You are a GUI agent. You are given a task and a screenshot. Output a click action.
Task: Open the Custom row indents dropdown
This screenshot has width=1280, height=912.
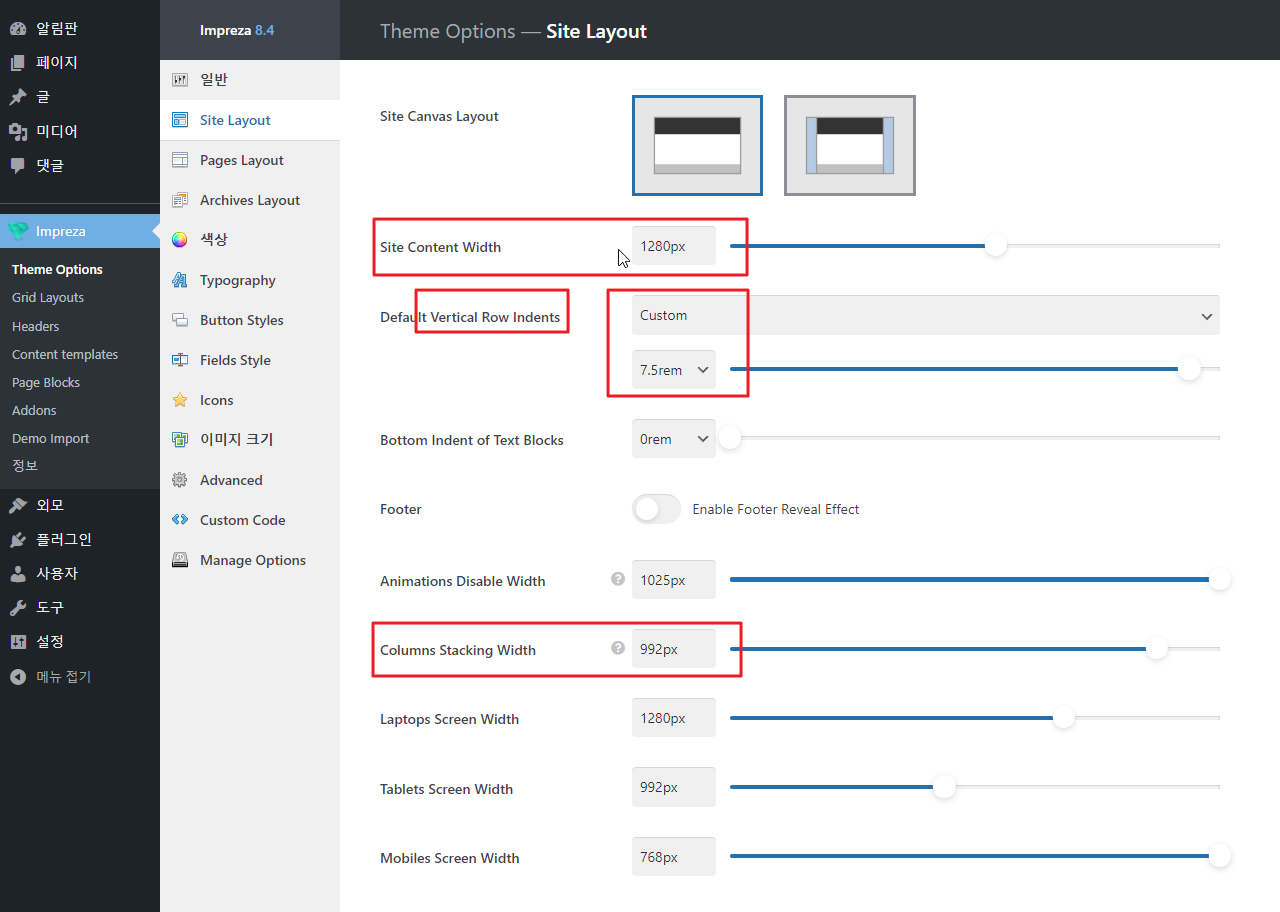926,315
